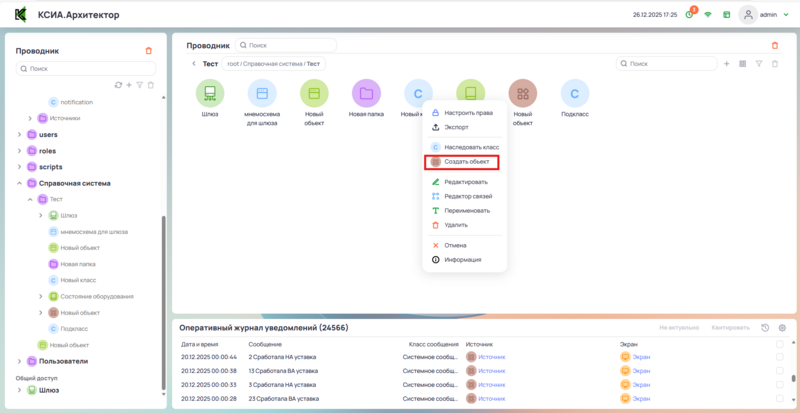Screen dimensions: 800x413
Task: Collapse the Справочная система tree node
Action: click(x=19, y=183)
